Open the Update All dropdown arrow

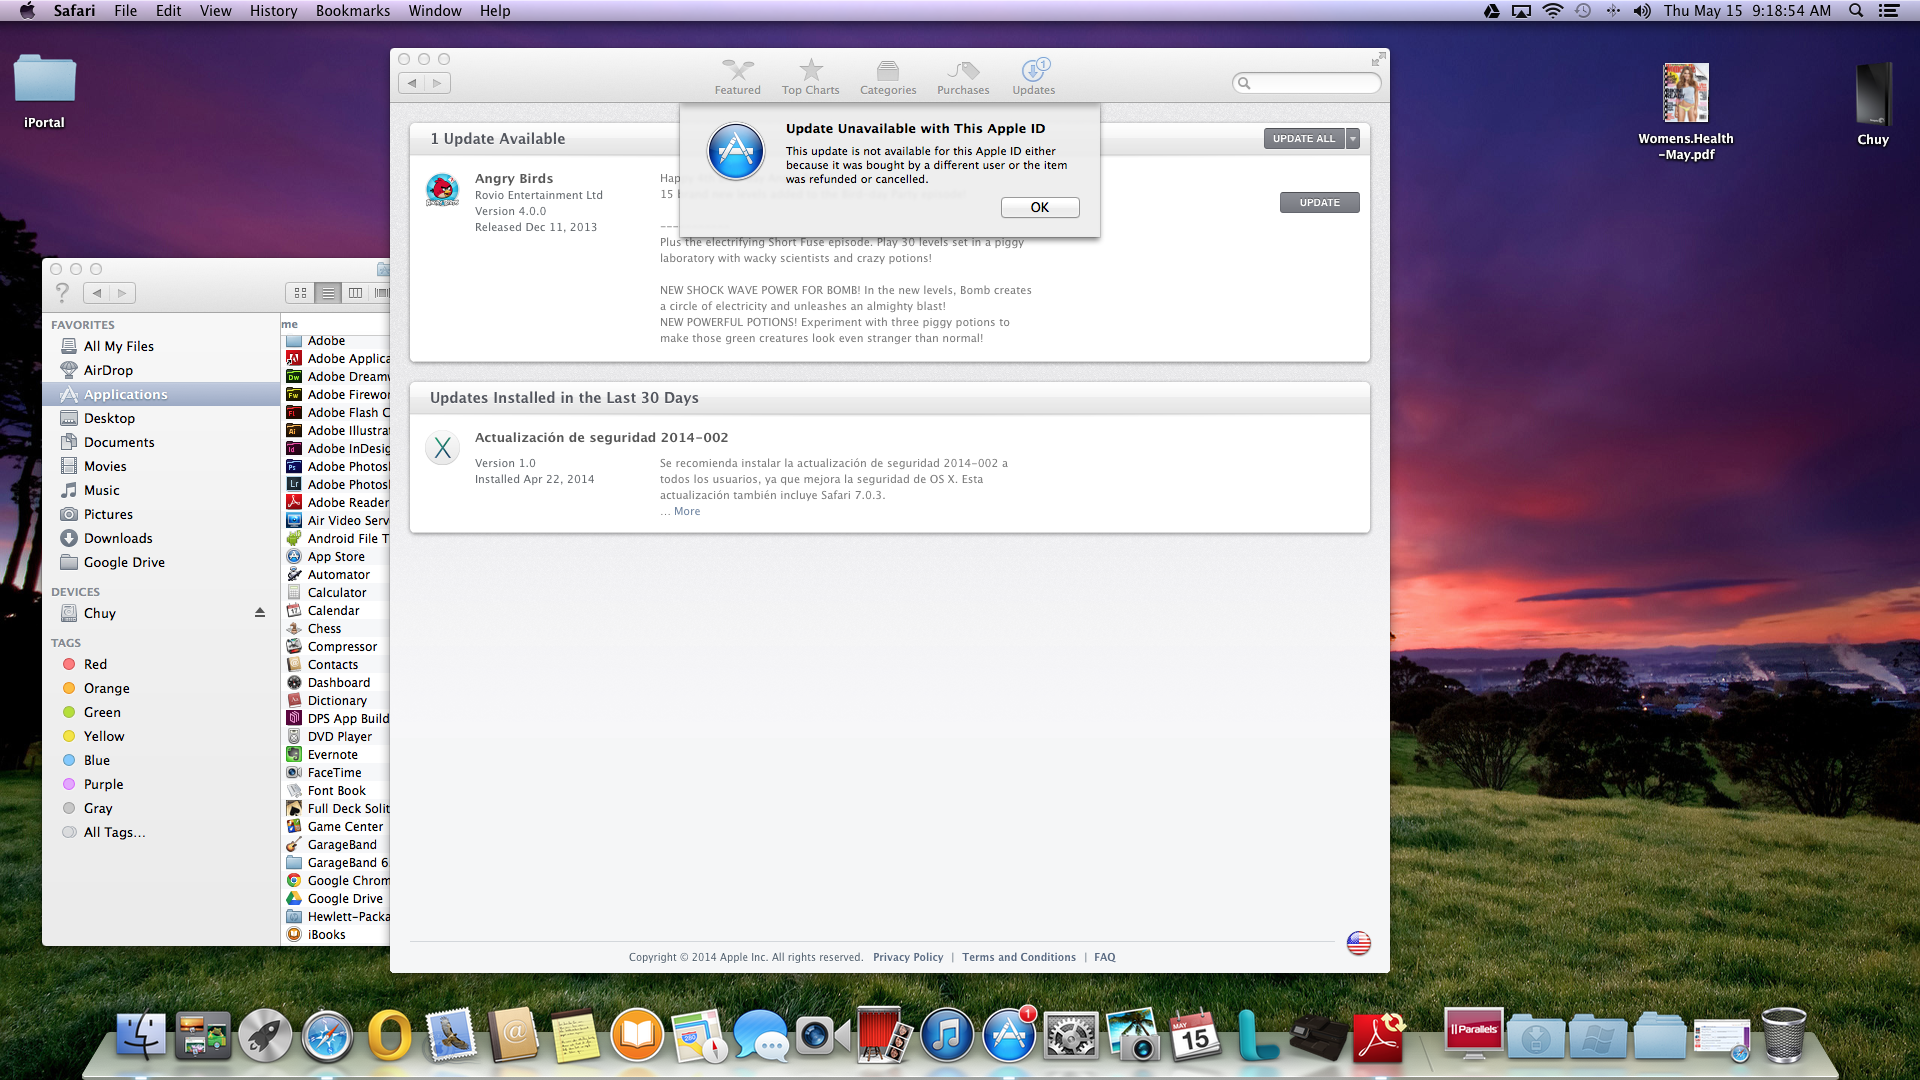(1353, 139)
